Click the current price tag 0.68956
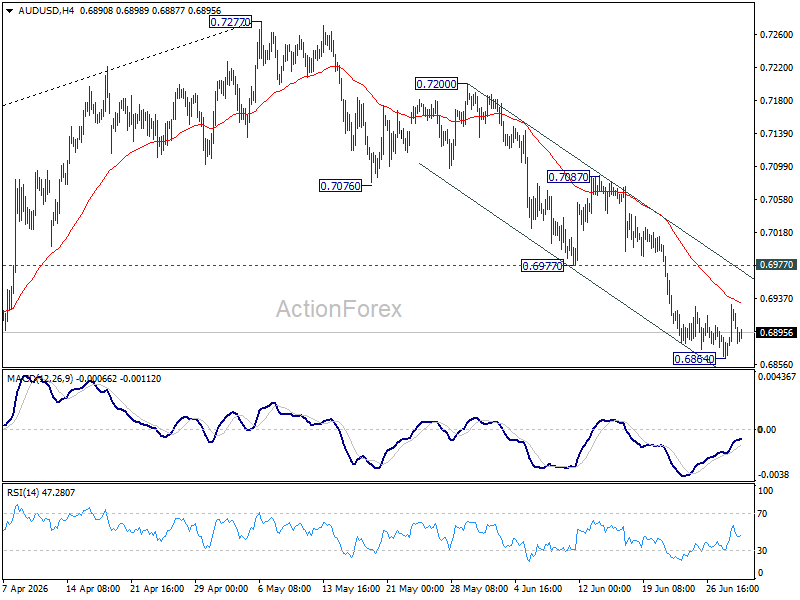800x600 pixels. 776,333
